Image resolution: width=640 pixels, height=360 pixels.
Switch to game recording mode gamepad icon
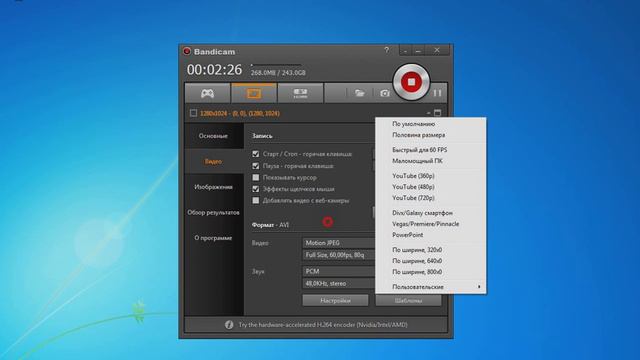click(207, 93)
